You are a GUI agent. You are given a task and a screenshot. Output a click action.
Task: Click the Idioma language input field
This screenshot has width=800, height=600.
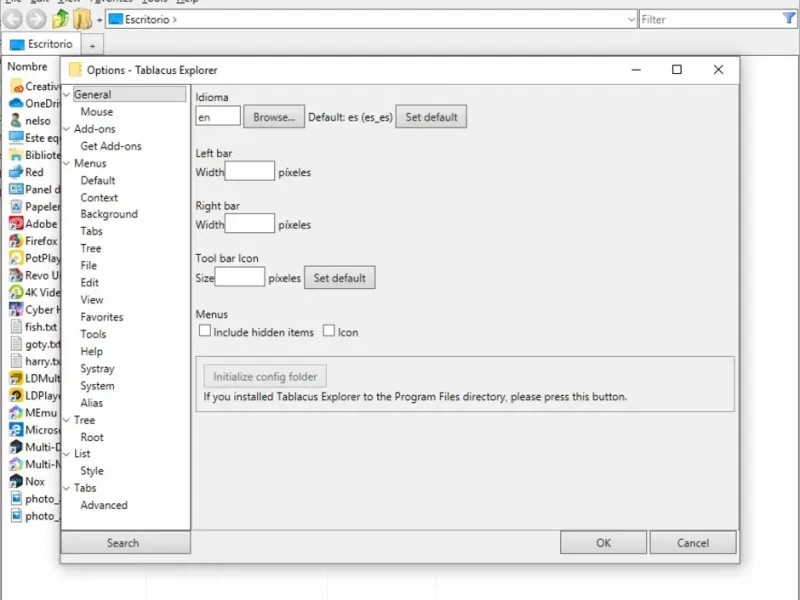click(x=218, y=117)
